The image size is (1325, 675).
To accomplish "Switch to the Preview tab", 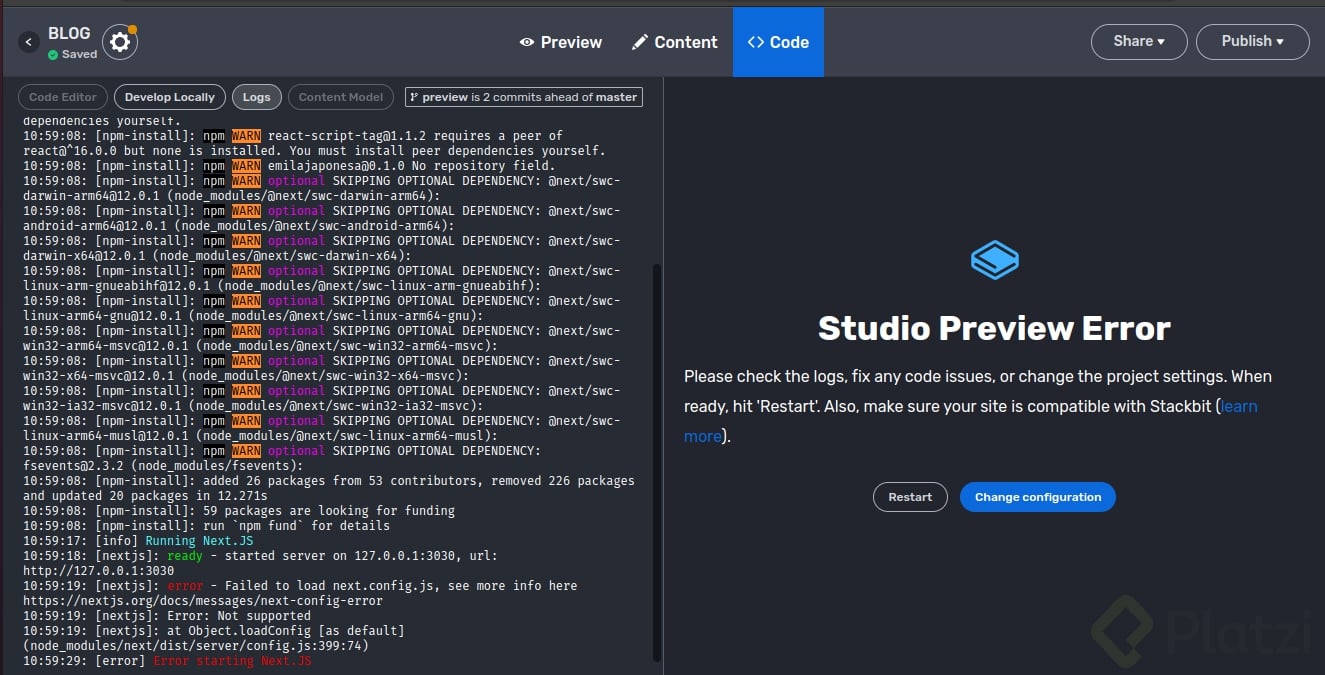I will click(560, 42).
